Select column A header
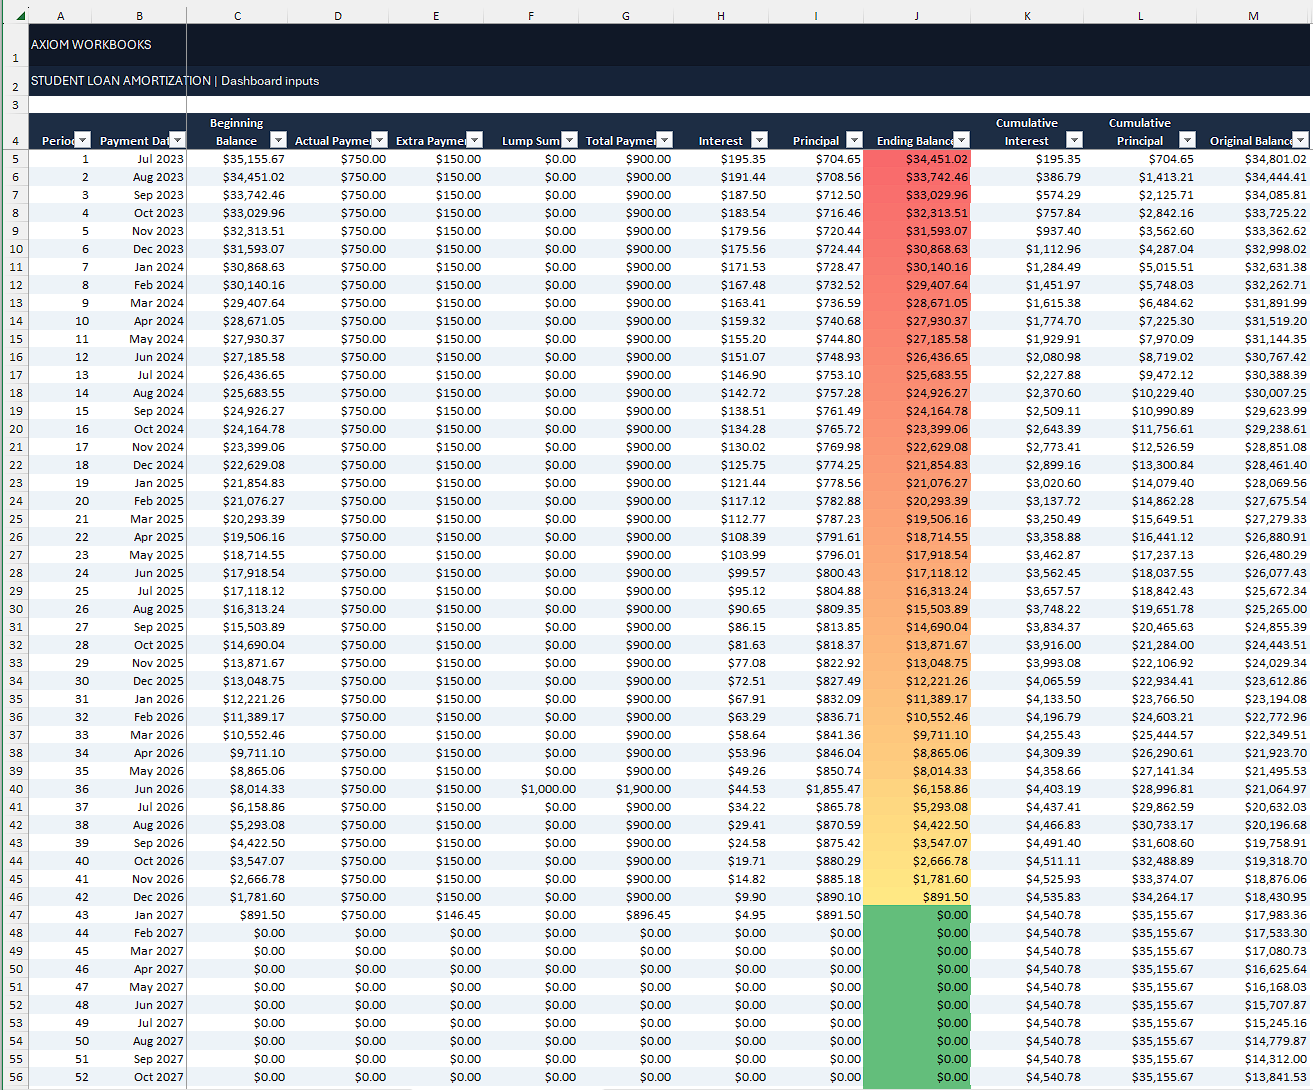This screenshot has height=1090, width=1313. pos(61,16)
